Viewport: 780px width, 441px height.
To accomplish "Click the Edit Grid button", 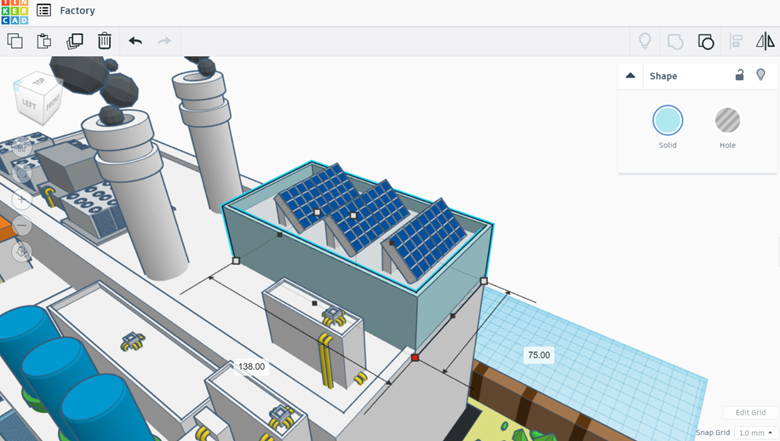I will click(x=750, y=412).
